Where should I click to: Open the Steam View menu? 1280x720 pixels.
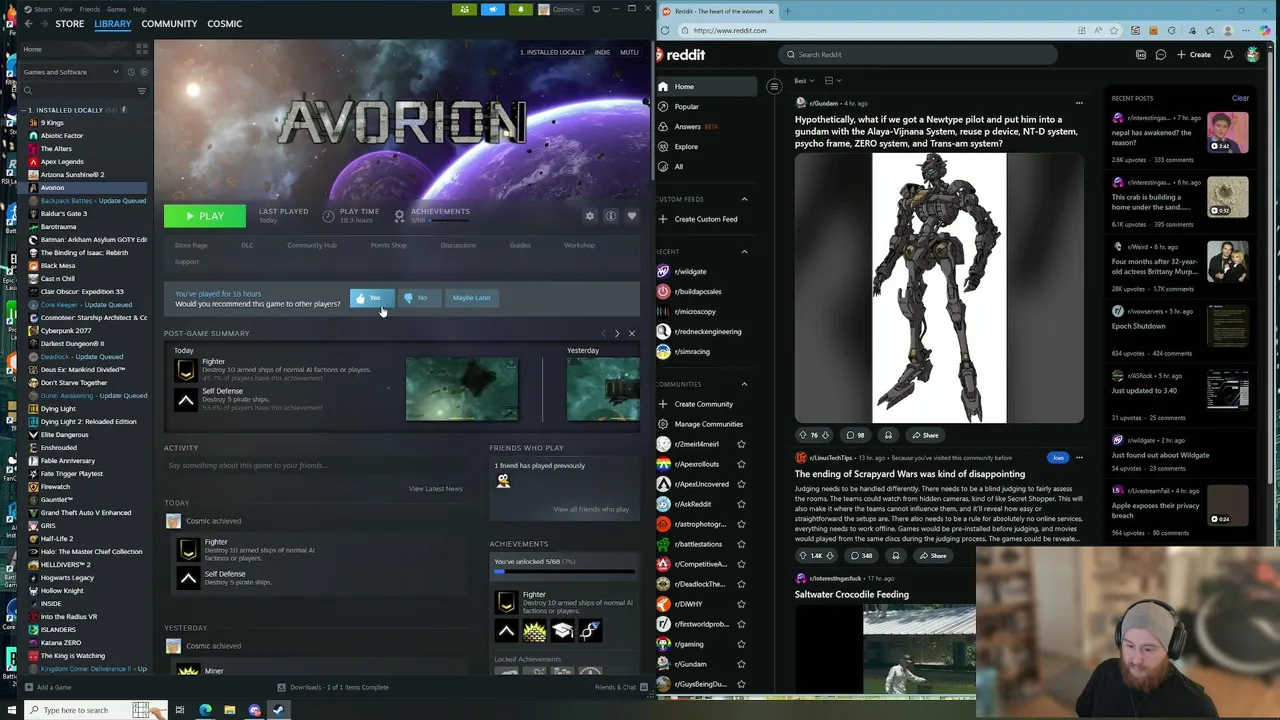65,9
